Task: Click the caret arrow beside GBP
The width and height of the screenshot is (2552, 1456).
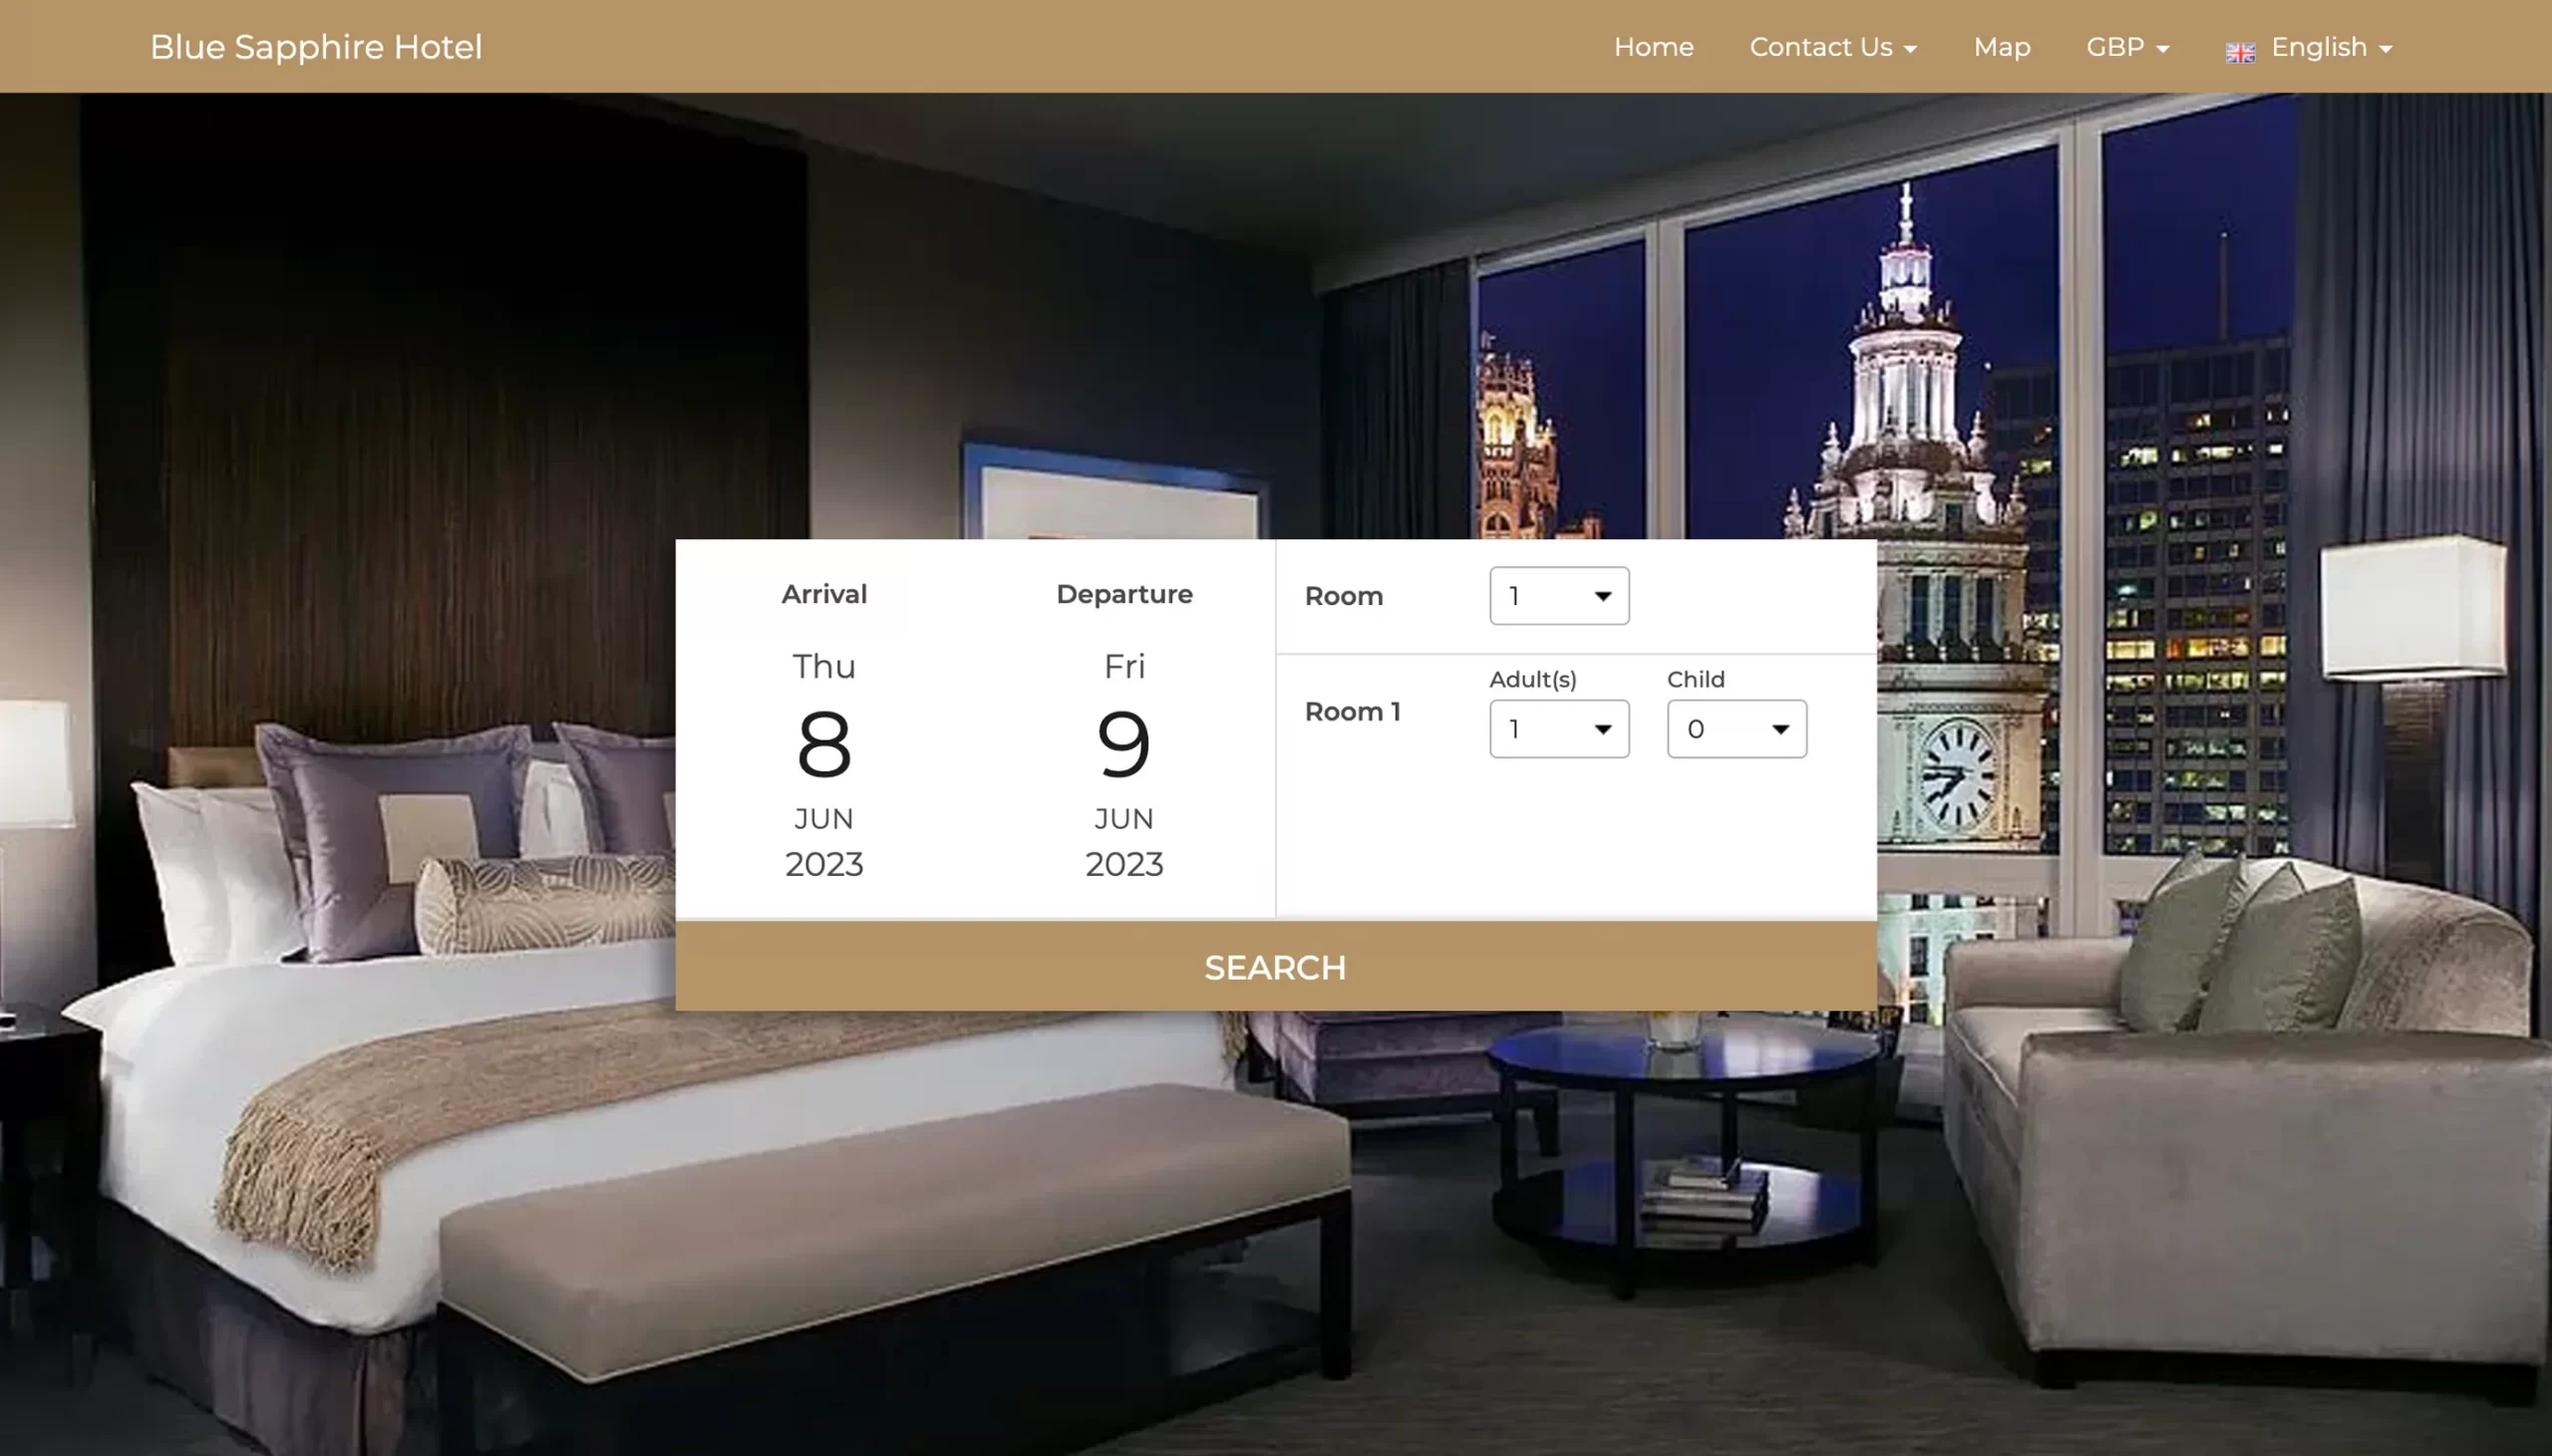Action: (x=2162, y=49)
